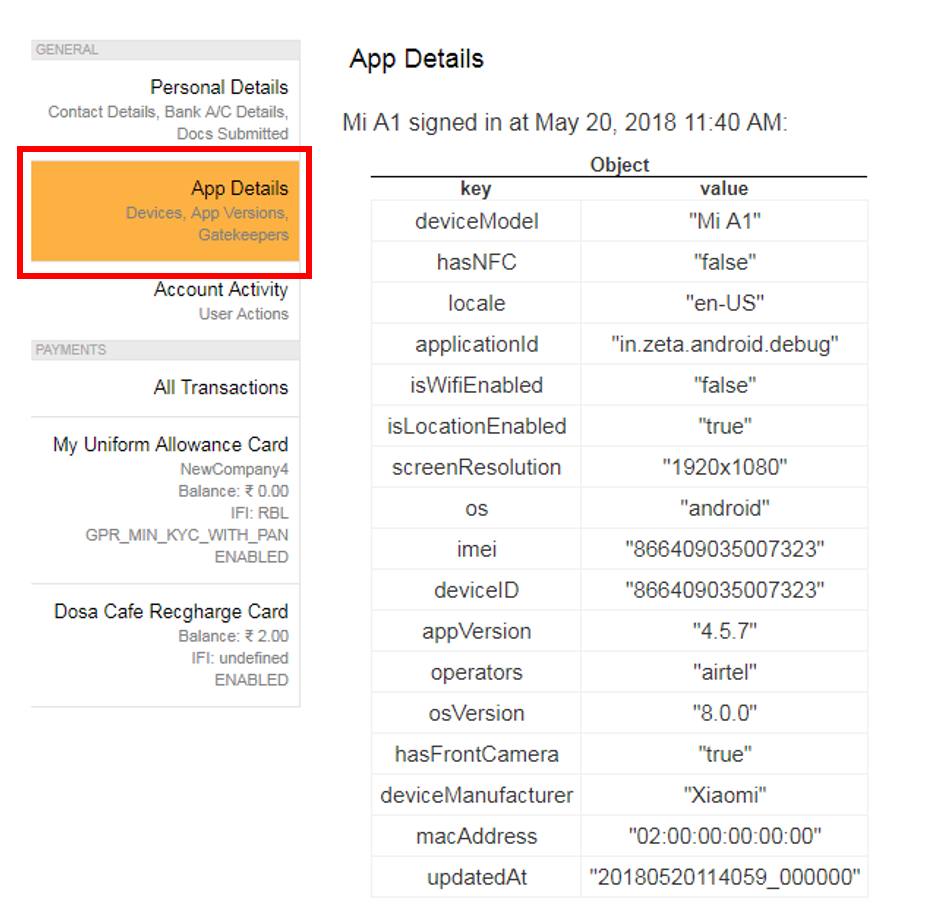Select the "in.zeta.android.debug" value

point(725,344)
